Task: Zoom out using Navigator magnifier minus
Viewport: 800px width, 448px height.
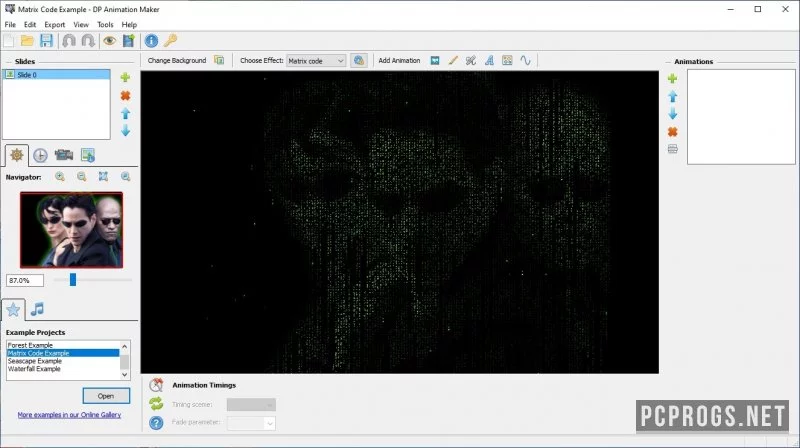Action: coord(82,177)
